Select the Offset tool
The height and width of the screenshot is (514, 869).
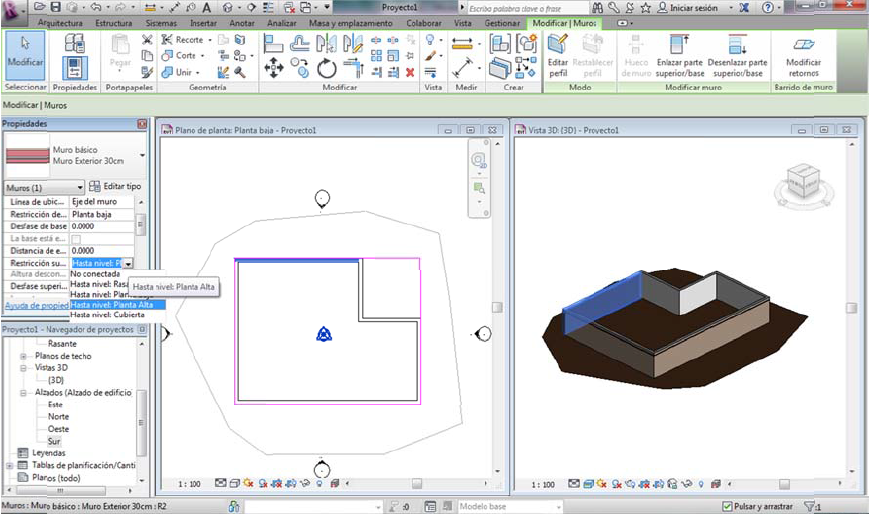(x=300, y=43)
